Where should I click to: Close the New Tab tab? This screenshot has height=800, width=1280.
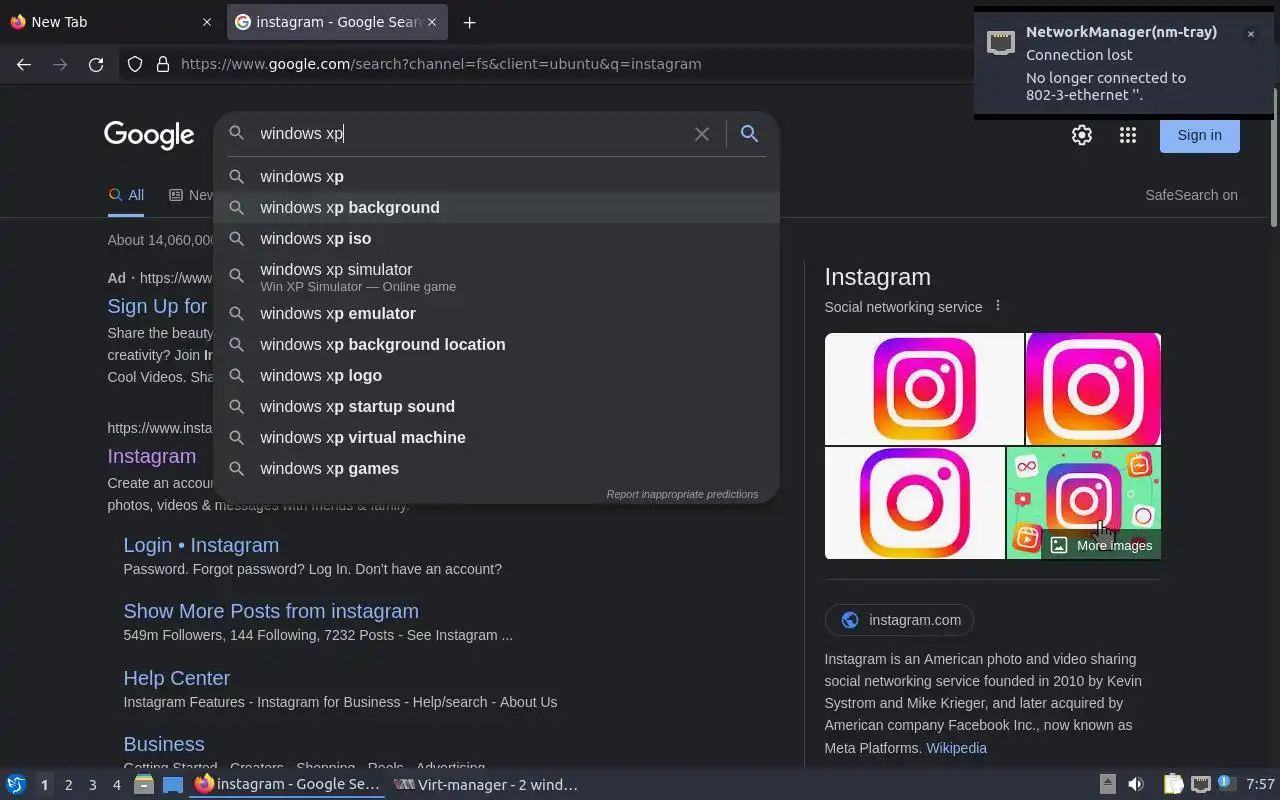tap(207, 22)
